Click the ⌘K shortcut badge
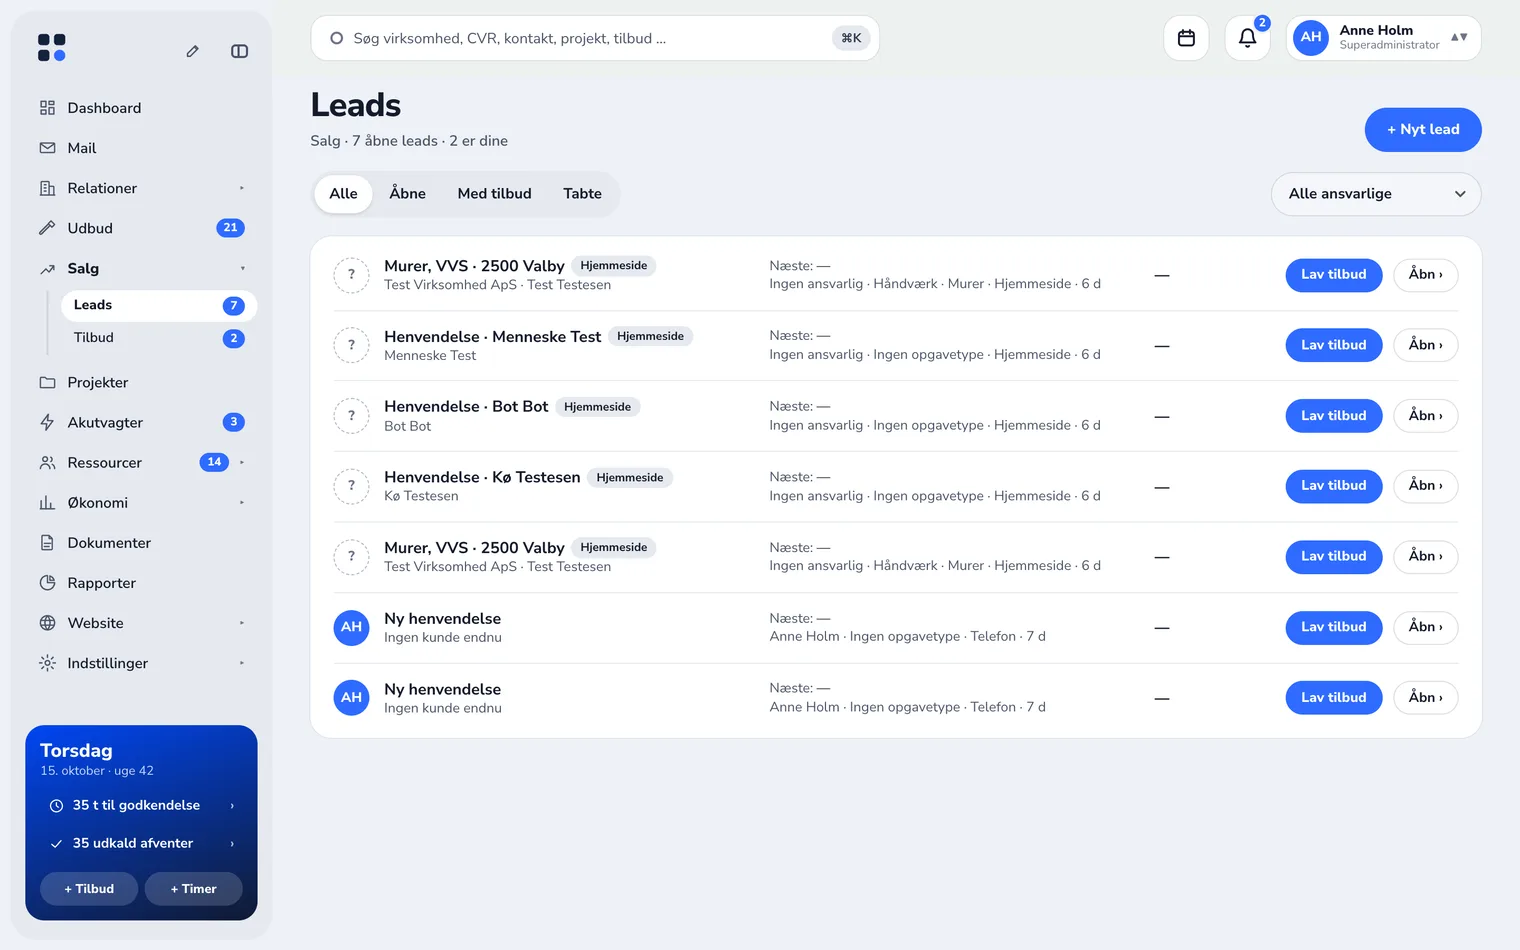Image resolution: width=1520 pixels, height=950 pixels. (x=851, y=38)
